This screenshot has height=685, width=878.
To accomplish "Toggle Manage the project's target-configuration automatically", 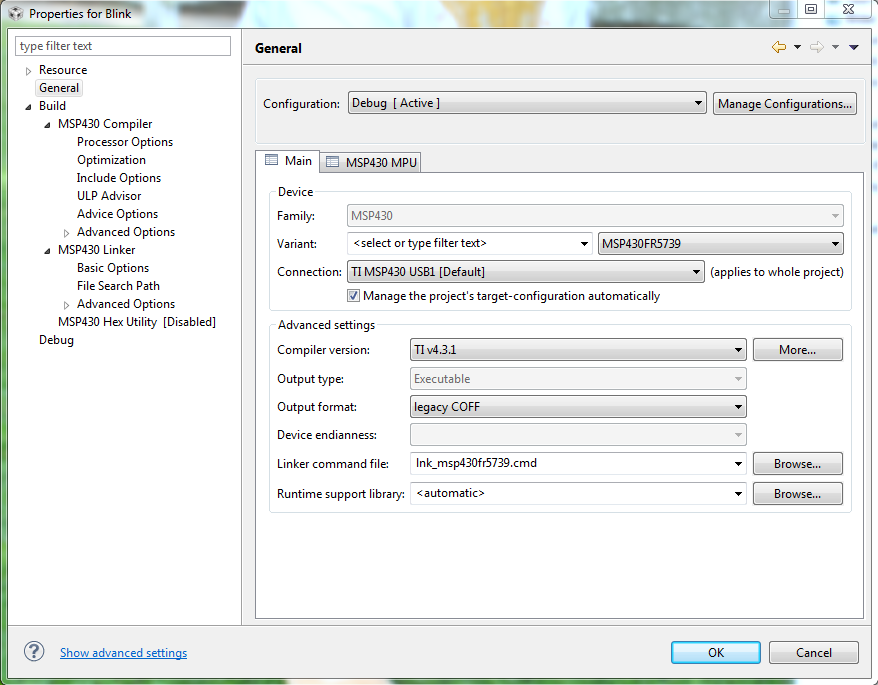I will click(x=353, y=296).
